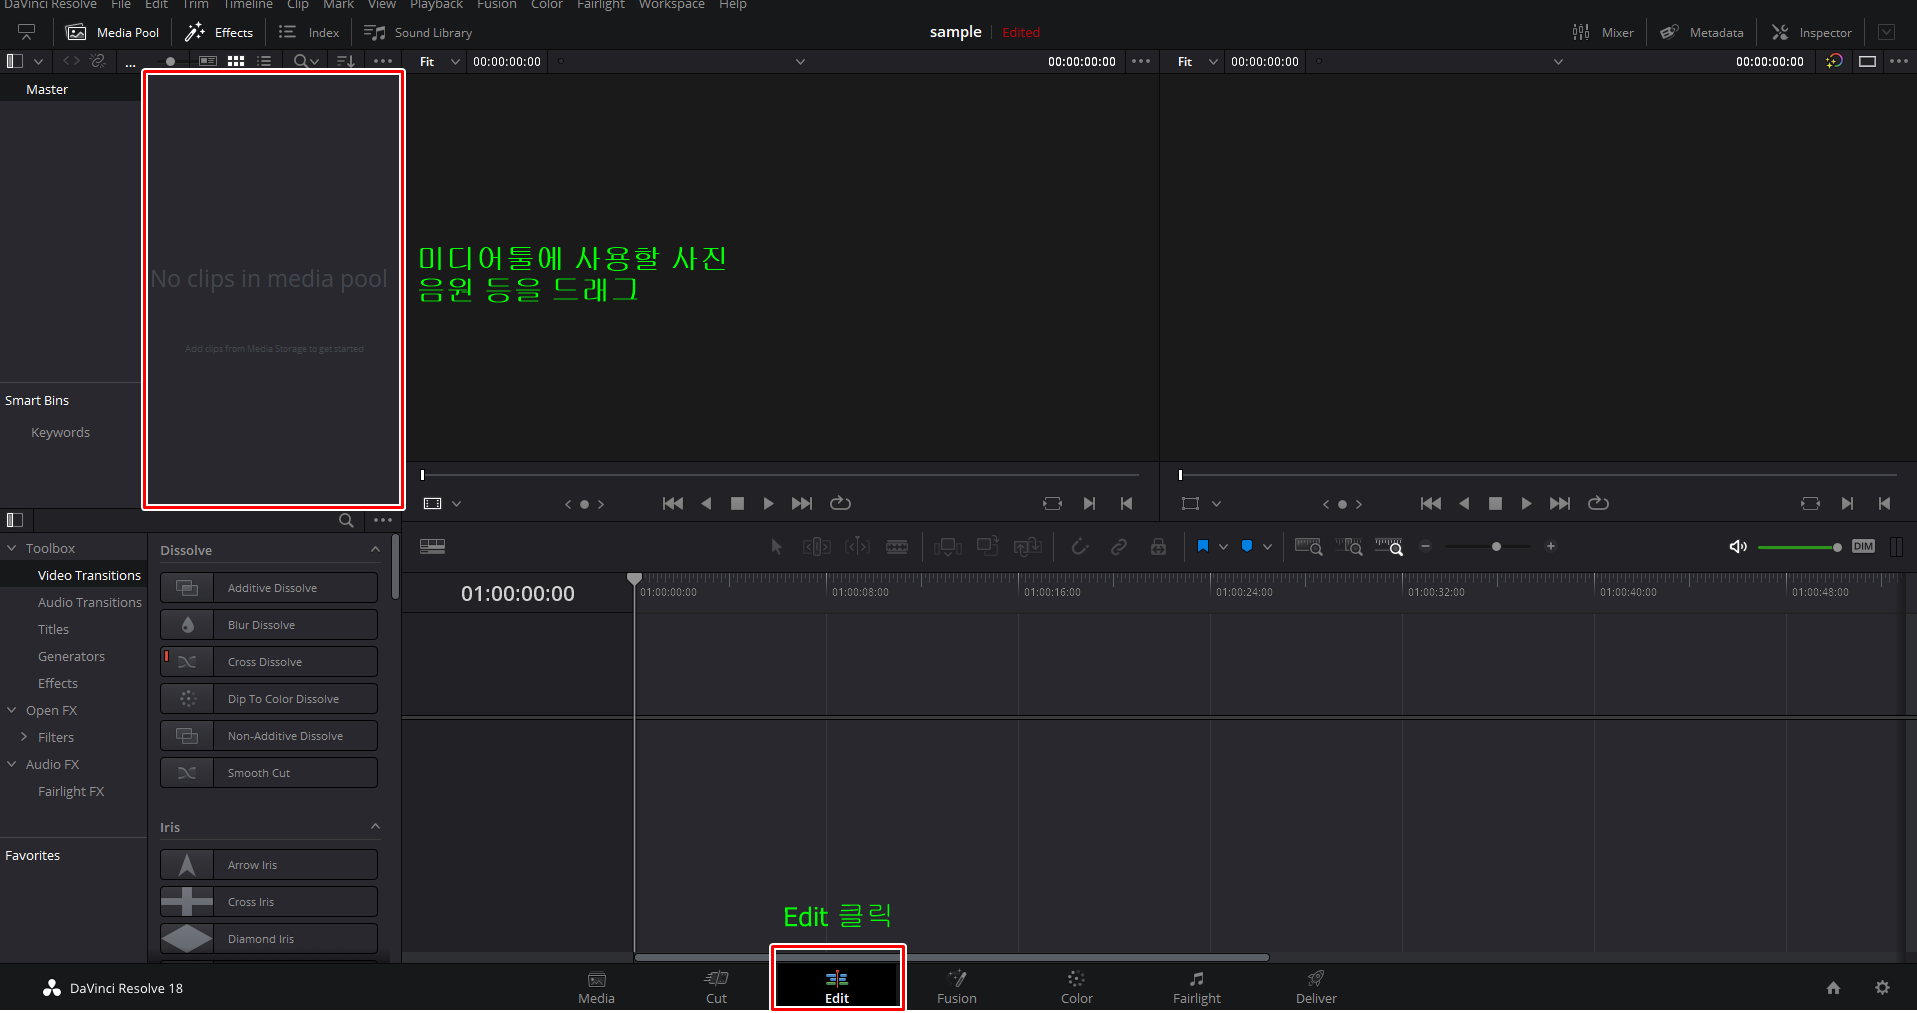This screenshot has height=1013, width=1917.
Task: Toggle the DIM audio button
Action: (x=1863, y=546)
